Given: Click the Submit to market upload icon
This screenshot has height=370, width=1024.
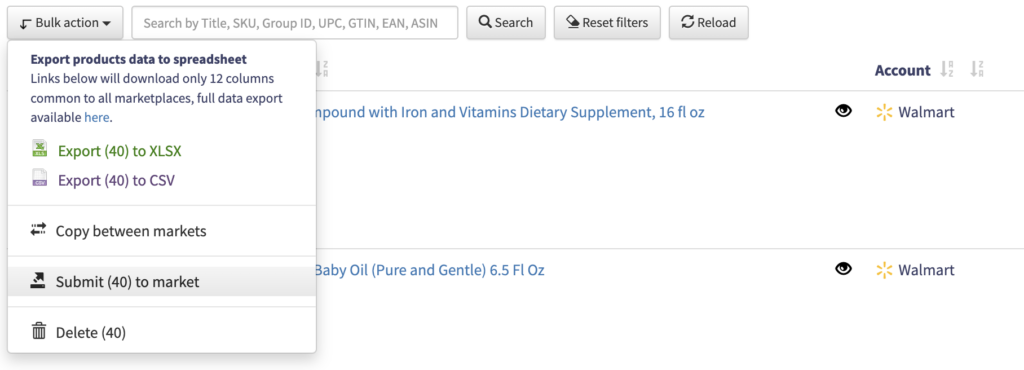Looking at the screenshot, I should [x=39, y=280].
